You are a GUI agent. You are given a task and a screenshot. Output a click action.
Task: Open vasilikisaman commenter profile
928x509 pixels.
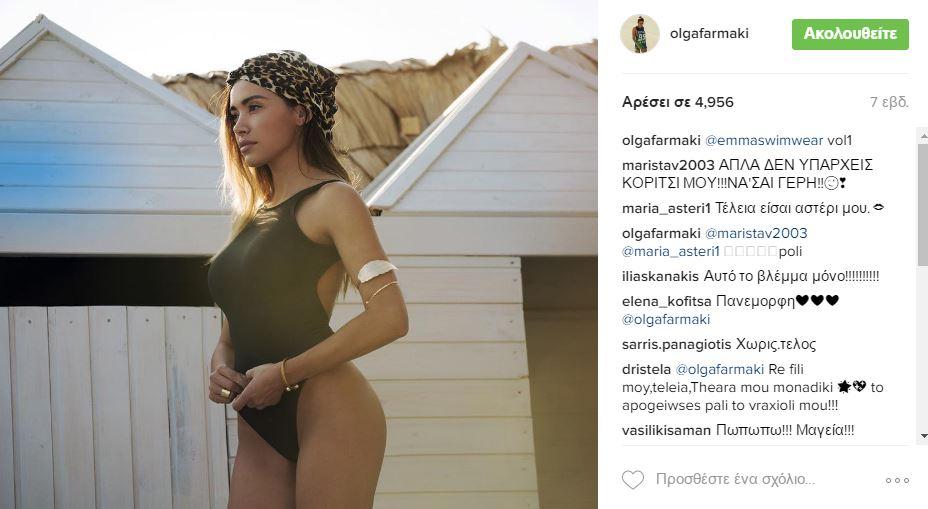666,430
